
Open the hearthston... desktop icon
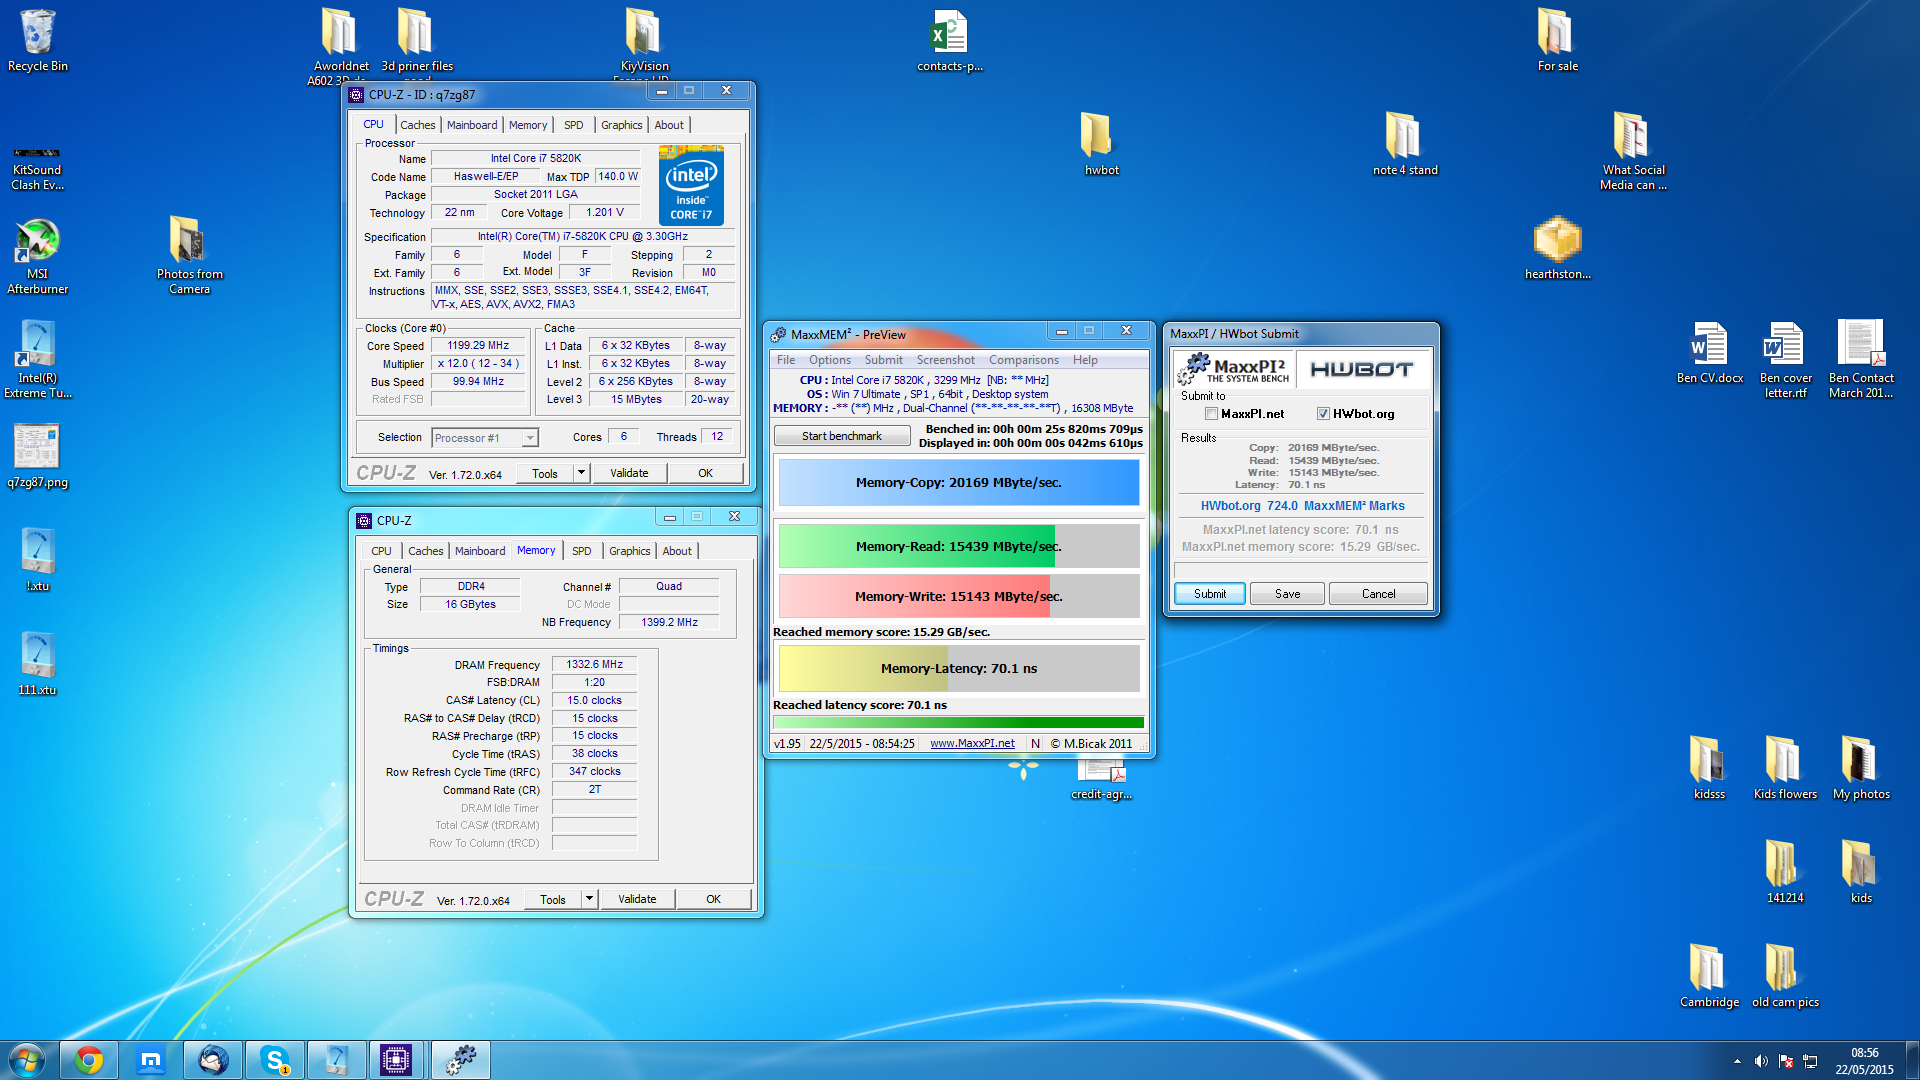point(1557,248)
